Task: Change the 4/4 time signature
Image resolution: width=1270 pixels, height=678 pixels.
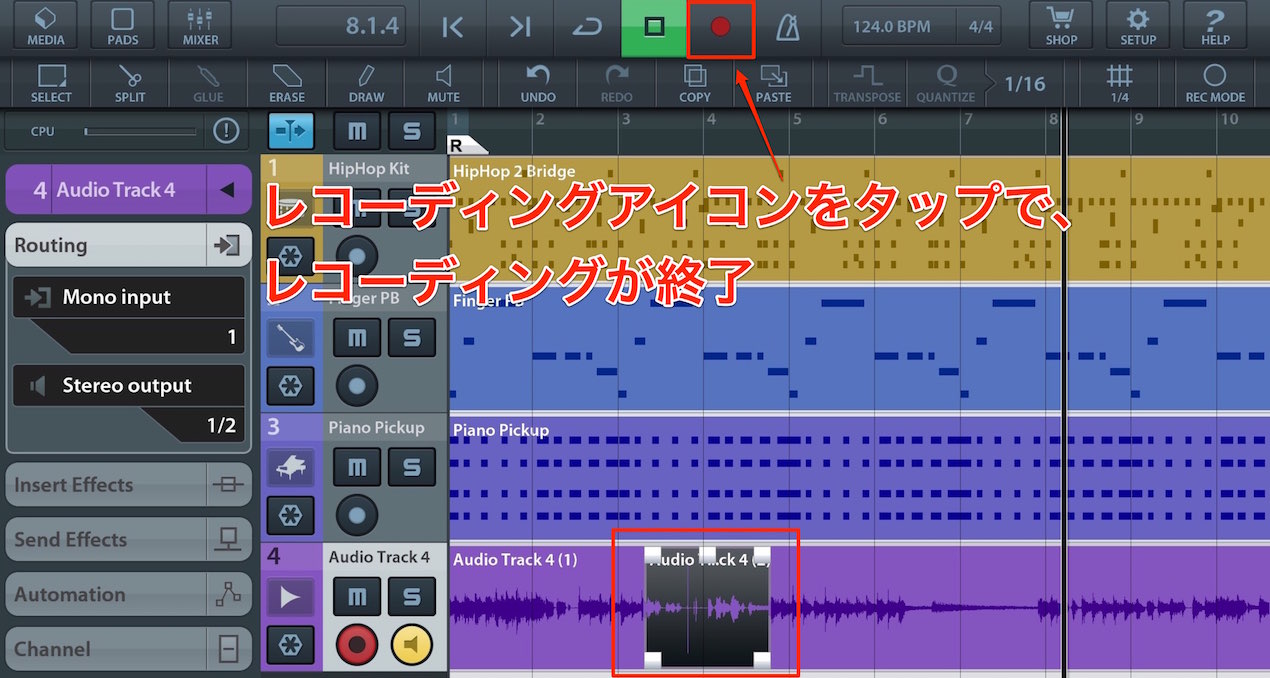Action: 980,27
